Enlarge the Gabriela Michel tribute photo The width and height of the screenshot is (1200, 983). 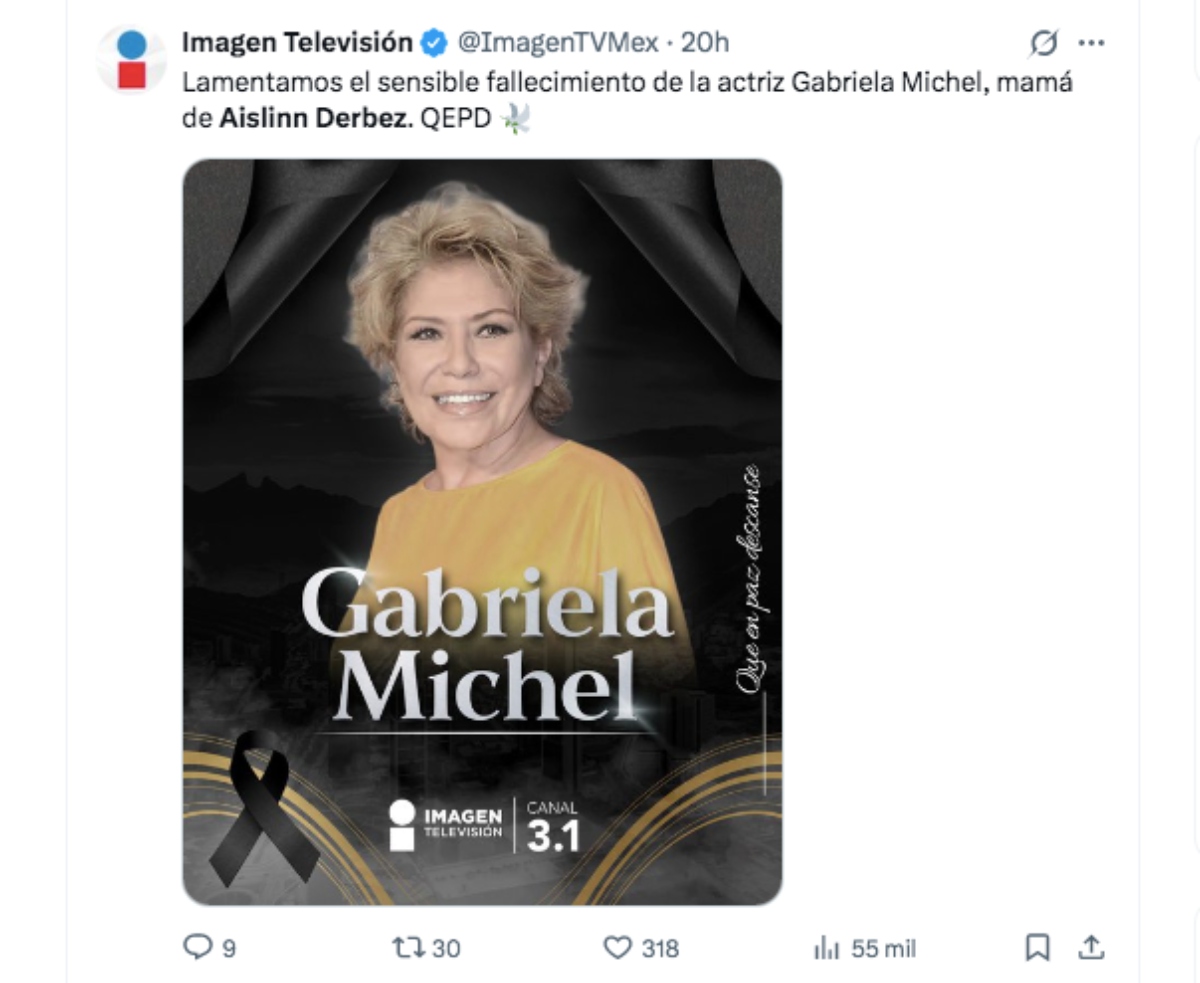point(482,531)
